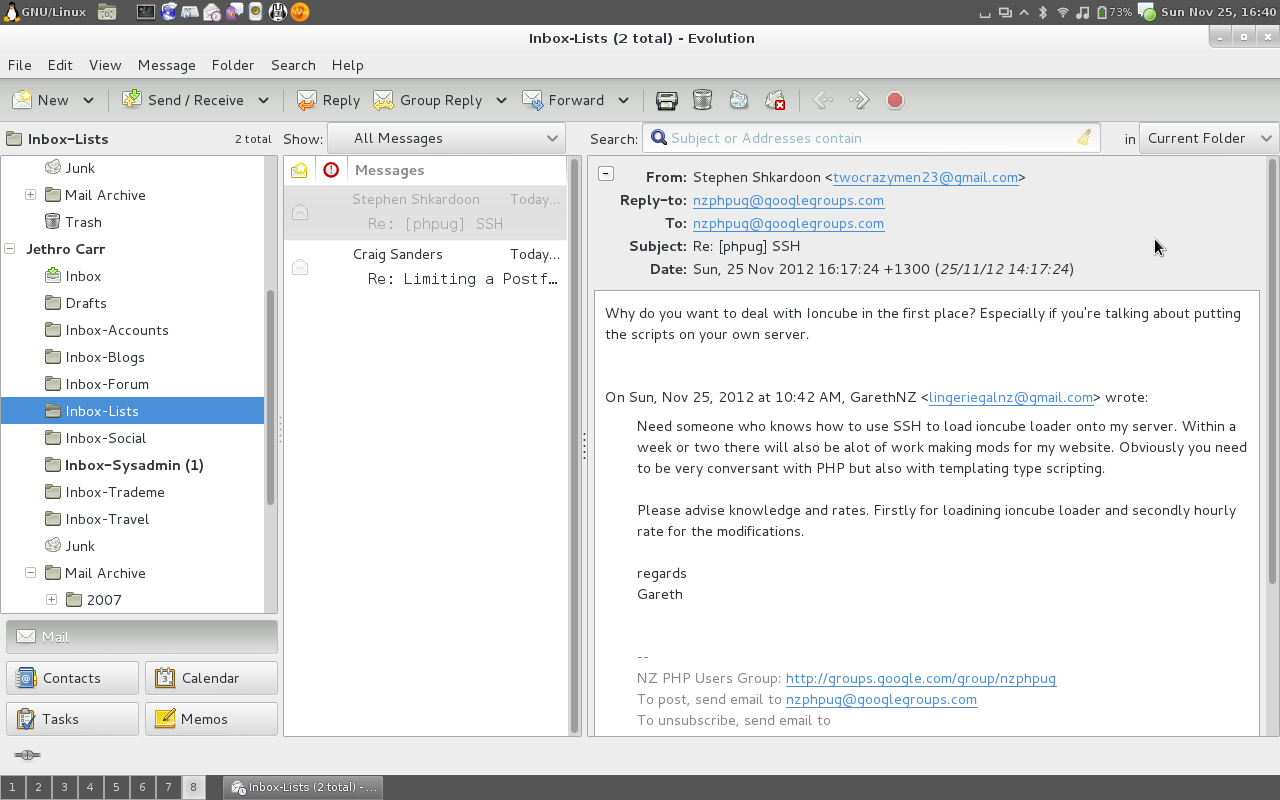Click the envelope status column header icon
The width and height of the screenshot is (1280, 800).
[x=299, y=170]
